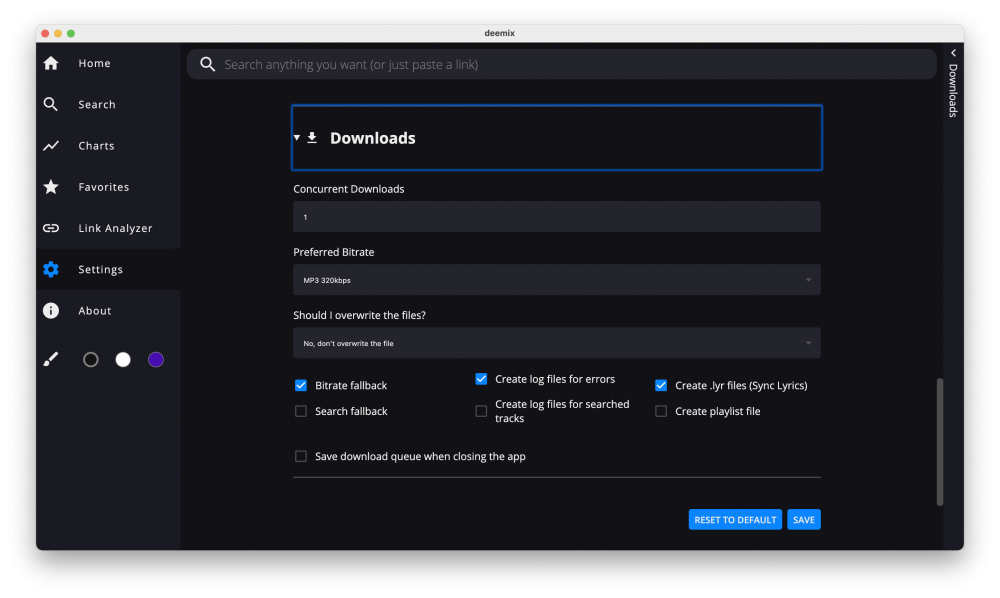
Task: Enable the Search fallback checkbox
Action: click(301, 411)
